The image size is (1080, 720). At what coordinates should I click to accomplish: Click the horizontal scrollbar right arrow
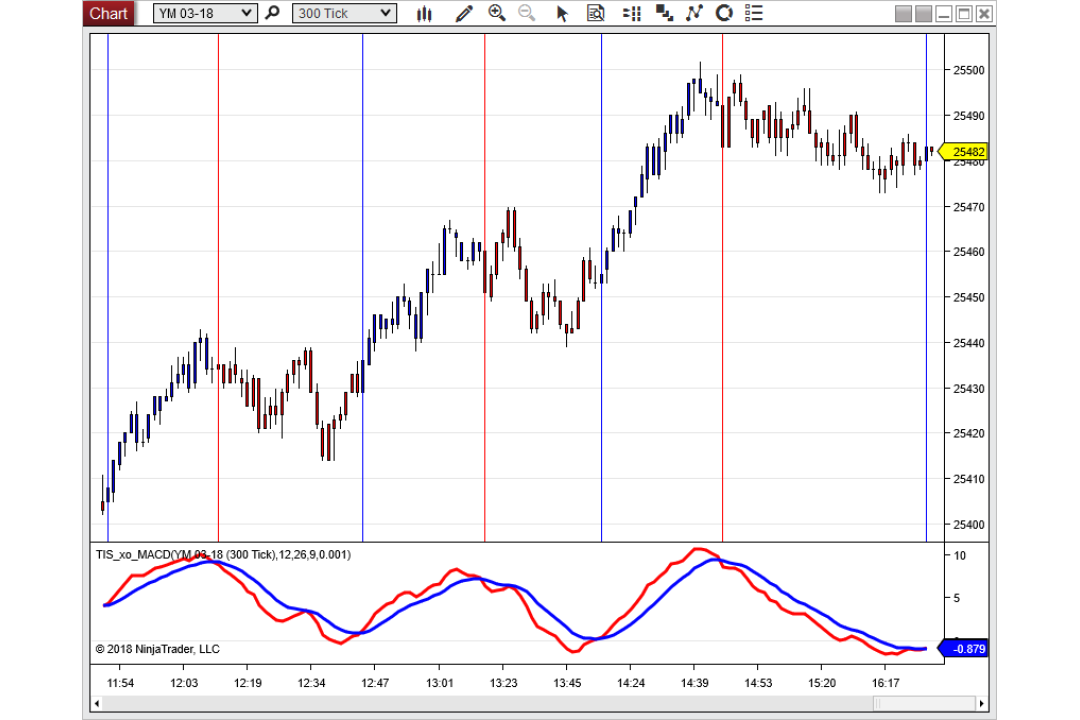click(x=982, y=703)
